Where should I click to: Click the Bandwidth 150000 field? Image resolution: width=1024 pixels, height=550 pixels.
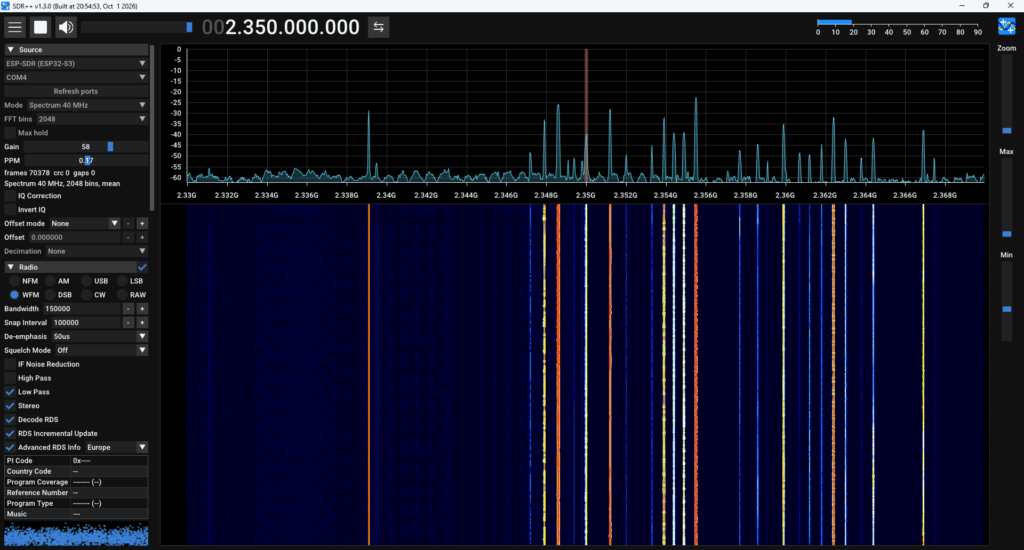[82, 308]
